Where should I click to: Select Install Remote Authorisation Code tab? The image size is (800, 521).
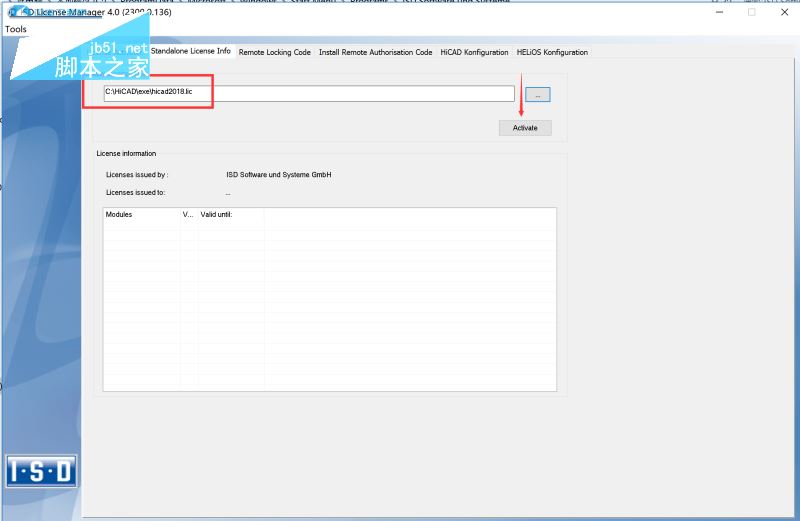pyautogui.click(x=376, y=52)
